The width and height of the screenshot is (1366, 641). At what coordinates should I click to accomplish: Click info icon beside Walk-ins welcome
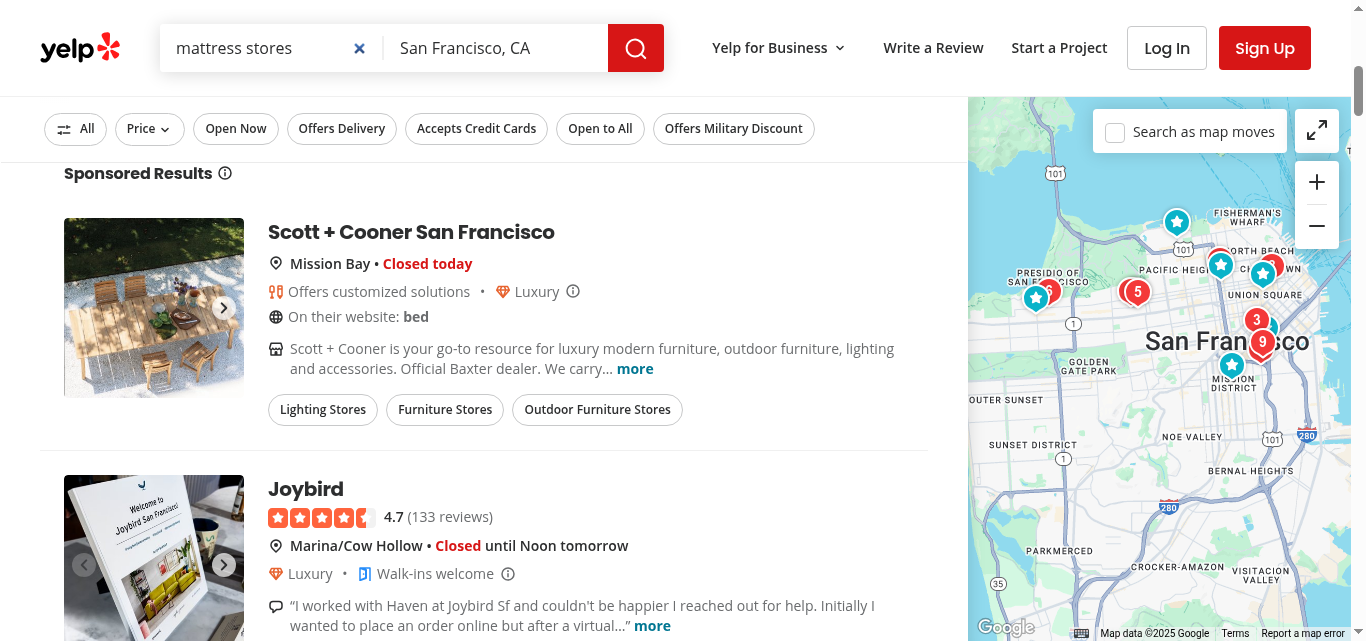(508, 574)
